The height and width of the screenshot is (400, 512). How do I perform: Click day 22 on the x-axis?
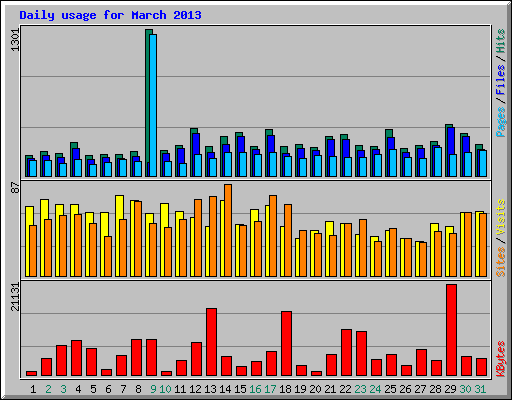345,389
